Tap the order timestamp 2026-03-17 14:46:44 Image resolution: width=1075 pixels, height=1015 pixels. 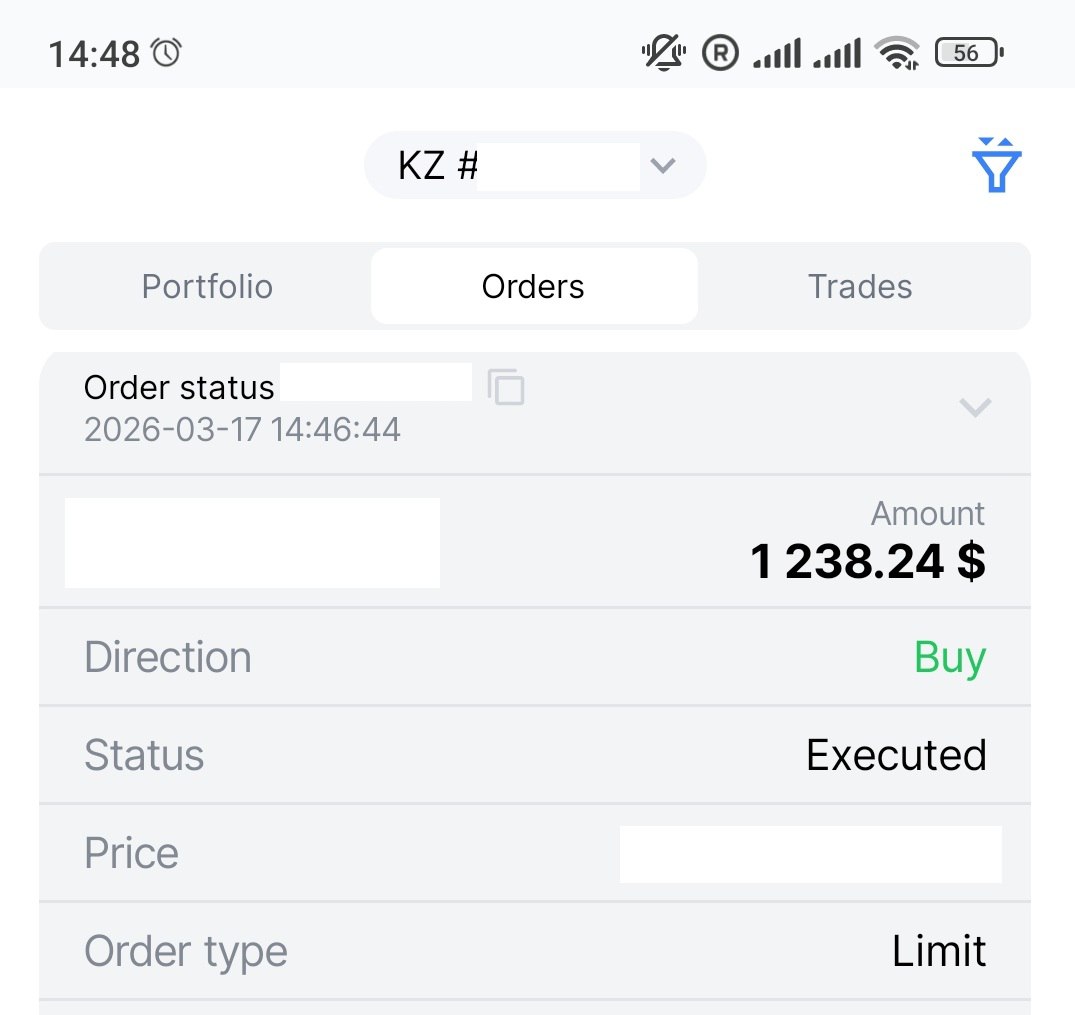click(x=242, y=430)
